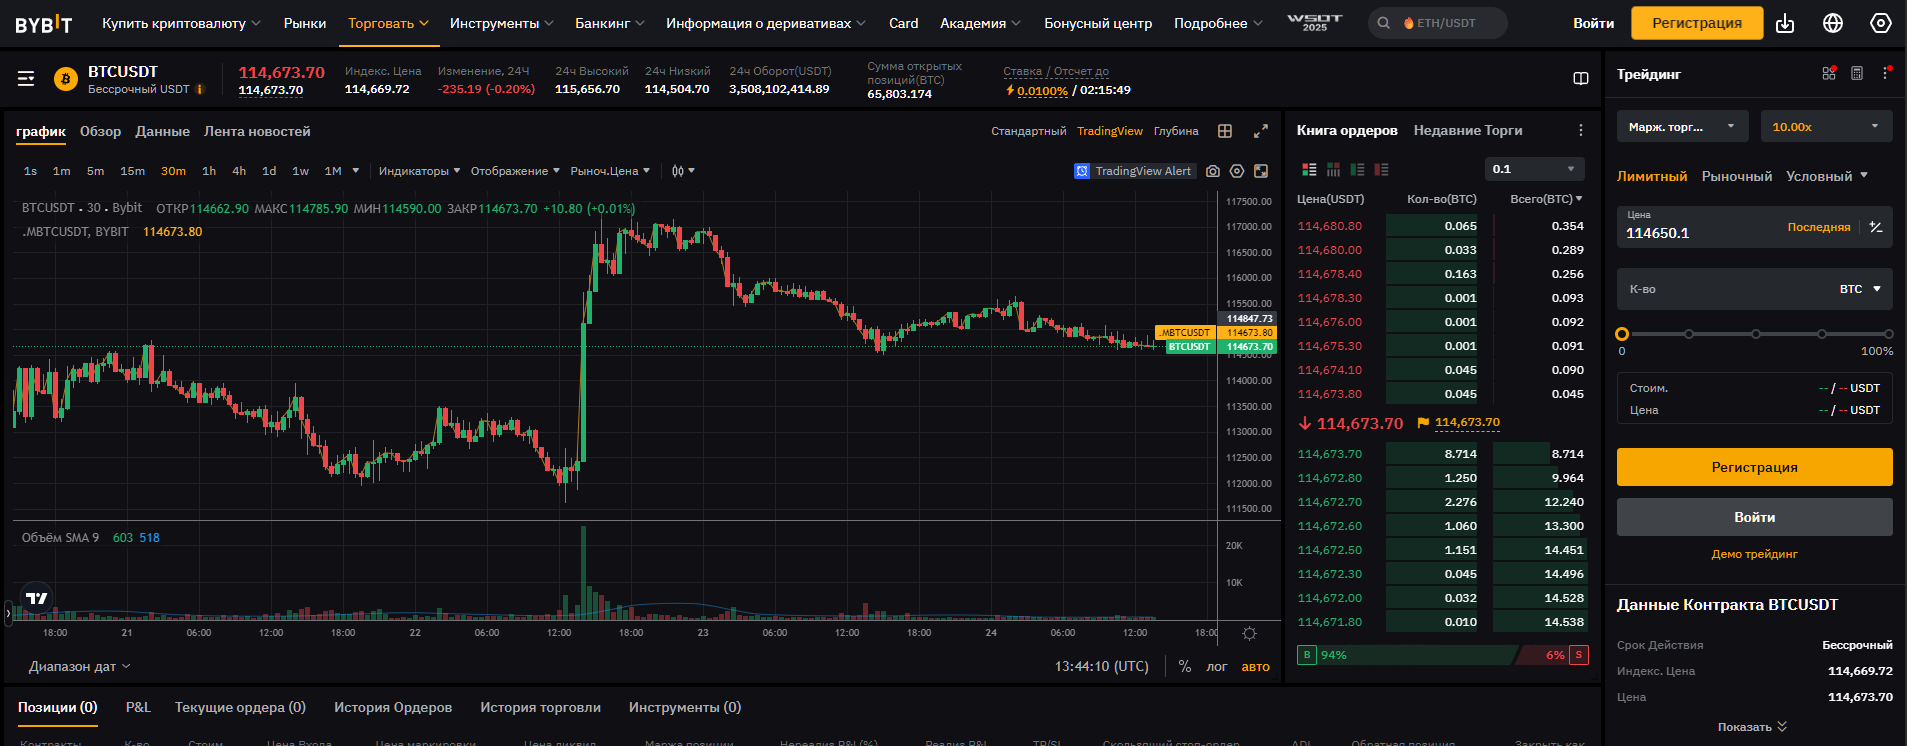Viewport: 1907px width, 746px height.
Task: Click the search magnifier icon
Action: (1384, 23)
